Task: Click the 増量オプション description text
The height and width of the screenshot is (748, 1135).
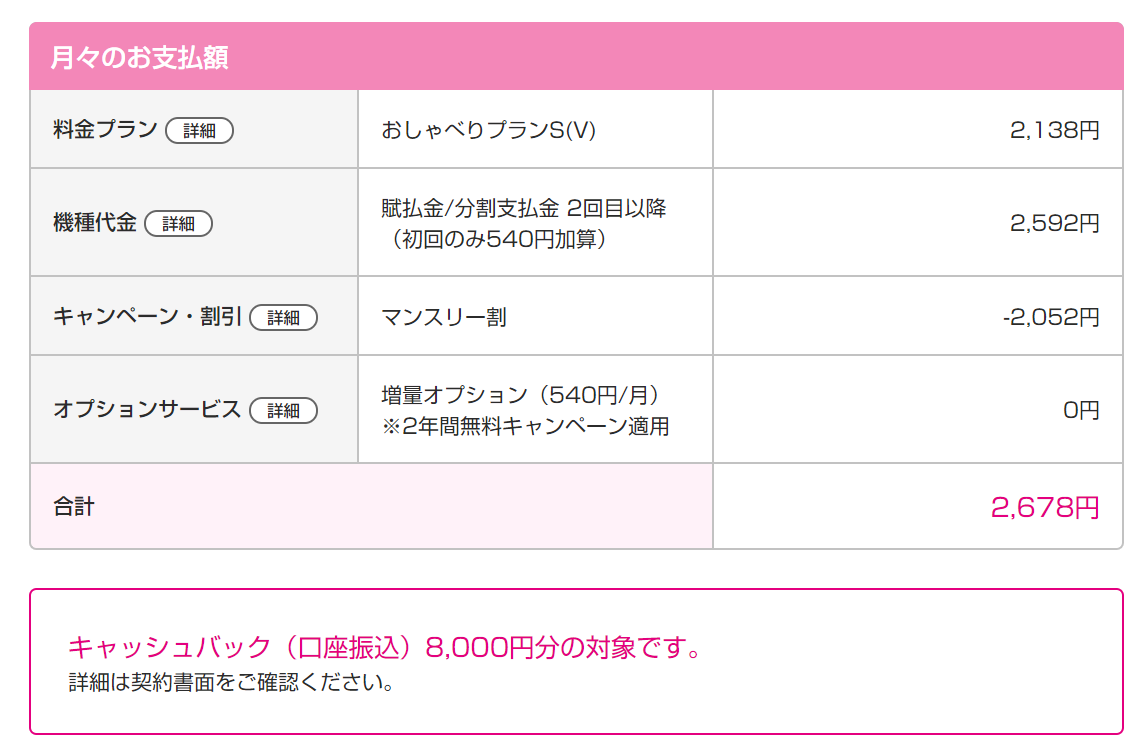Action: (x=525, y=411)
